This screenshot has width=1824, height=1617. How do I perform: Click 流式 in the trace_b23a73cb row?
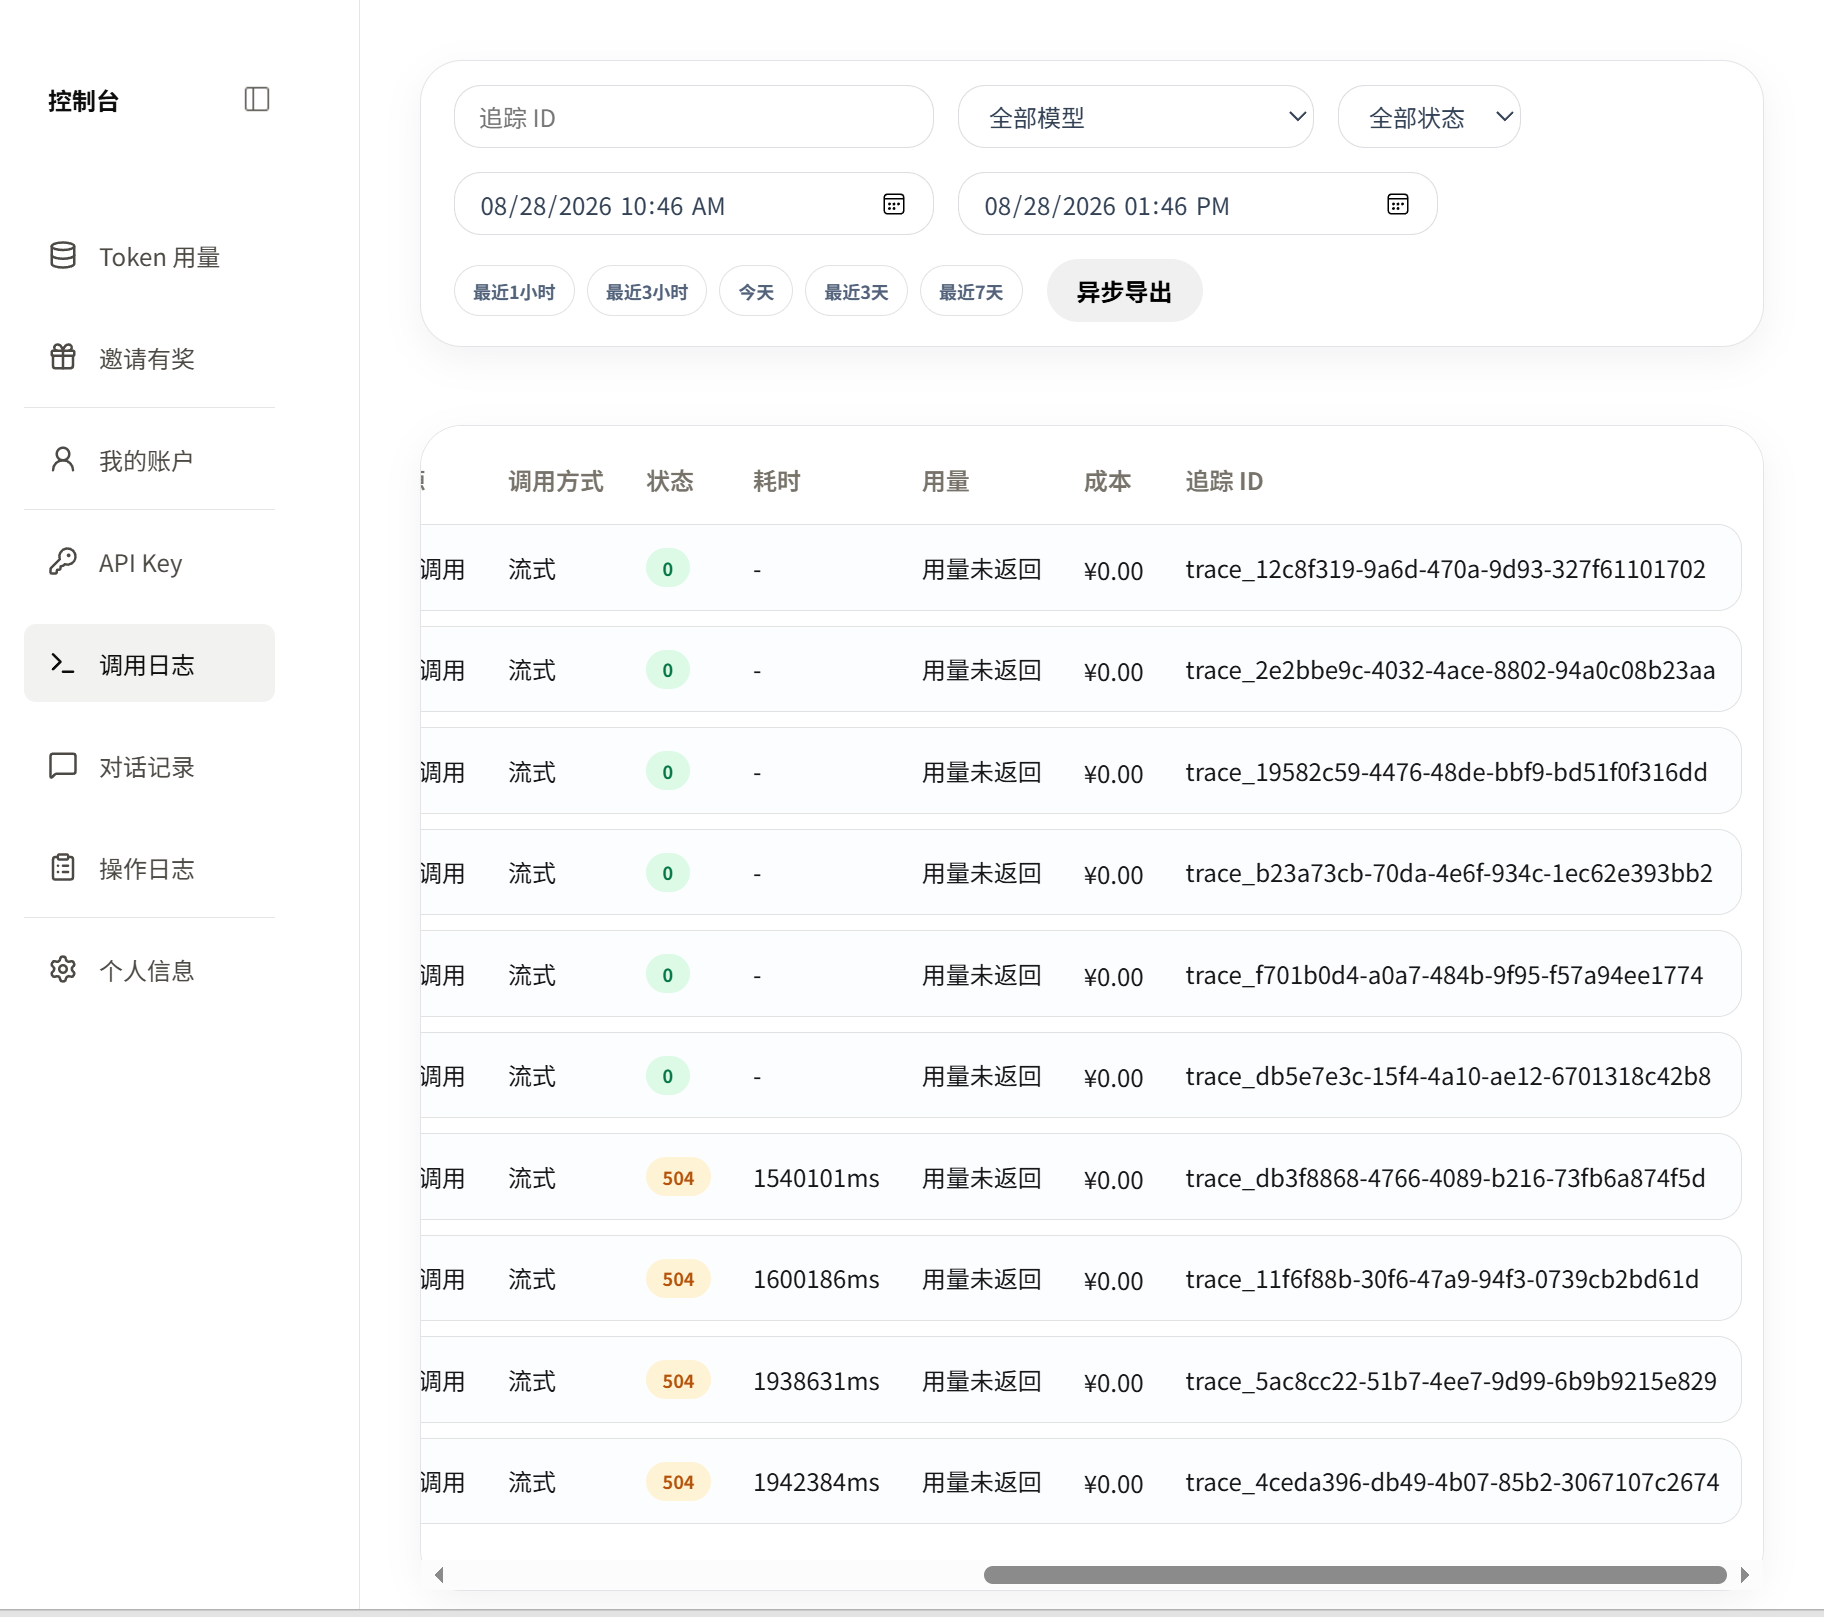point(532,873)
